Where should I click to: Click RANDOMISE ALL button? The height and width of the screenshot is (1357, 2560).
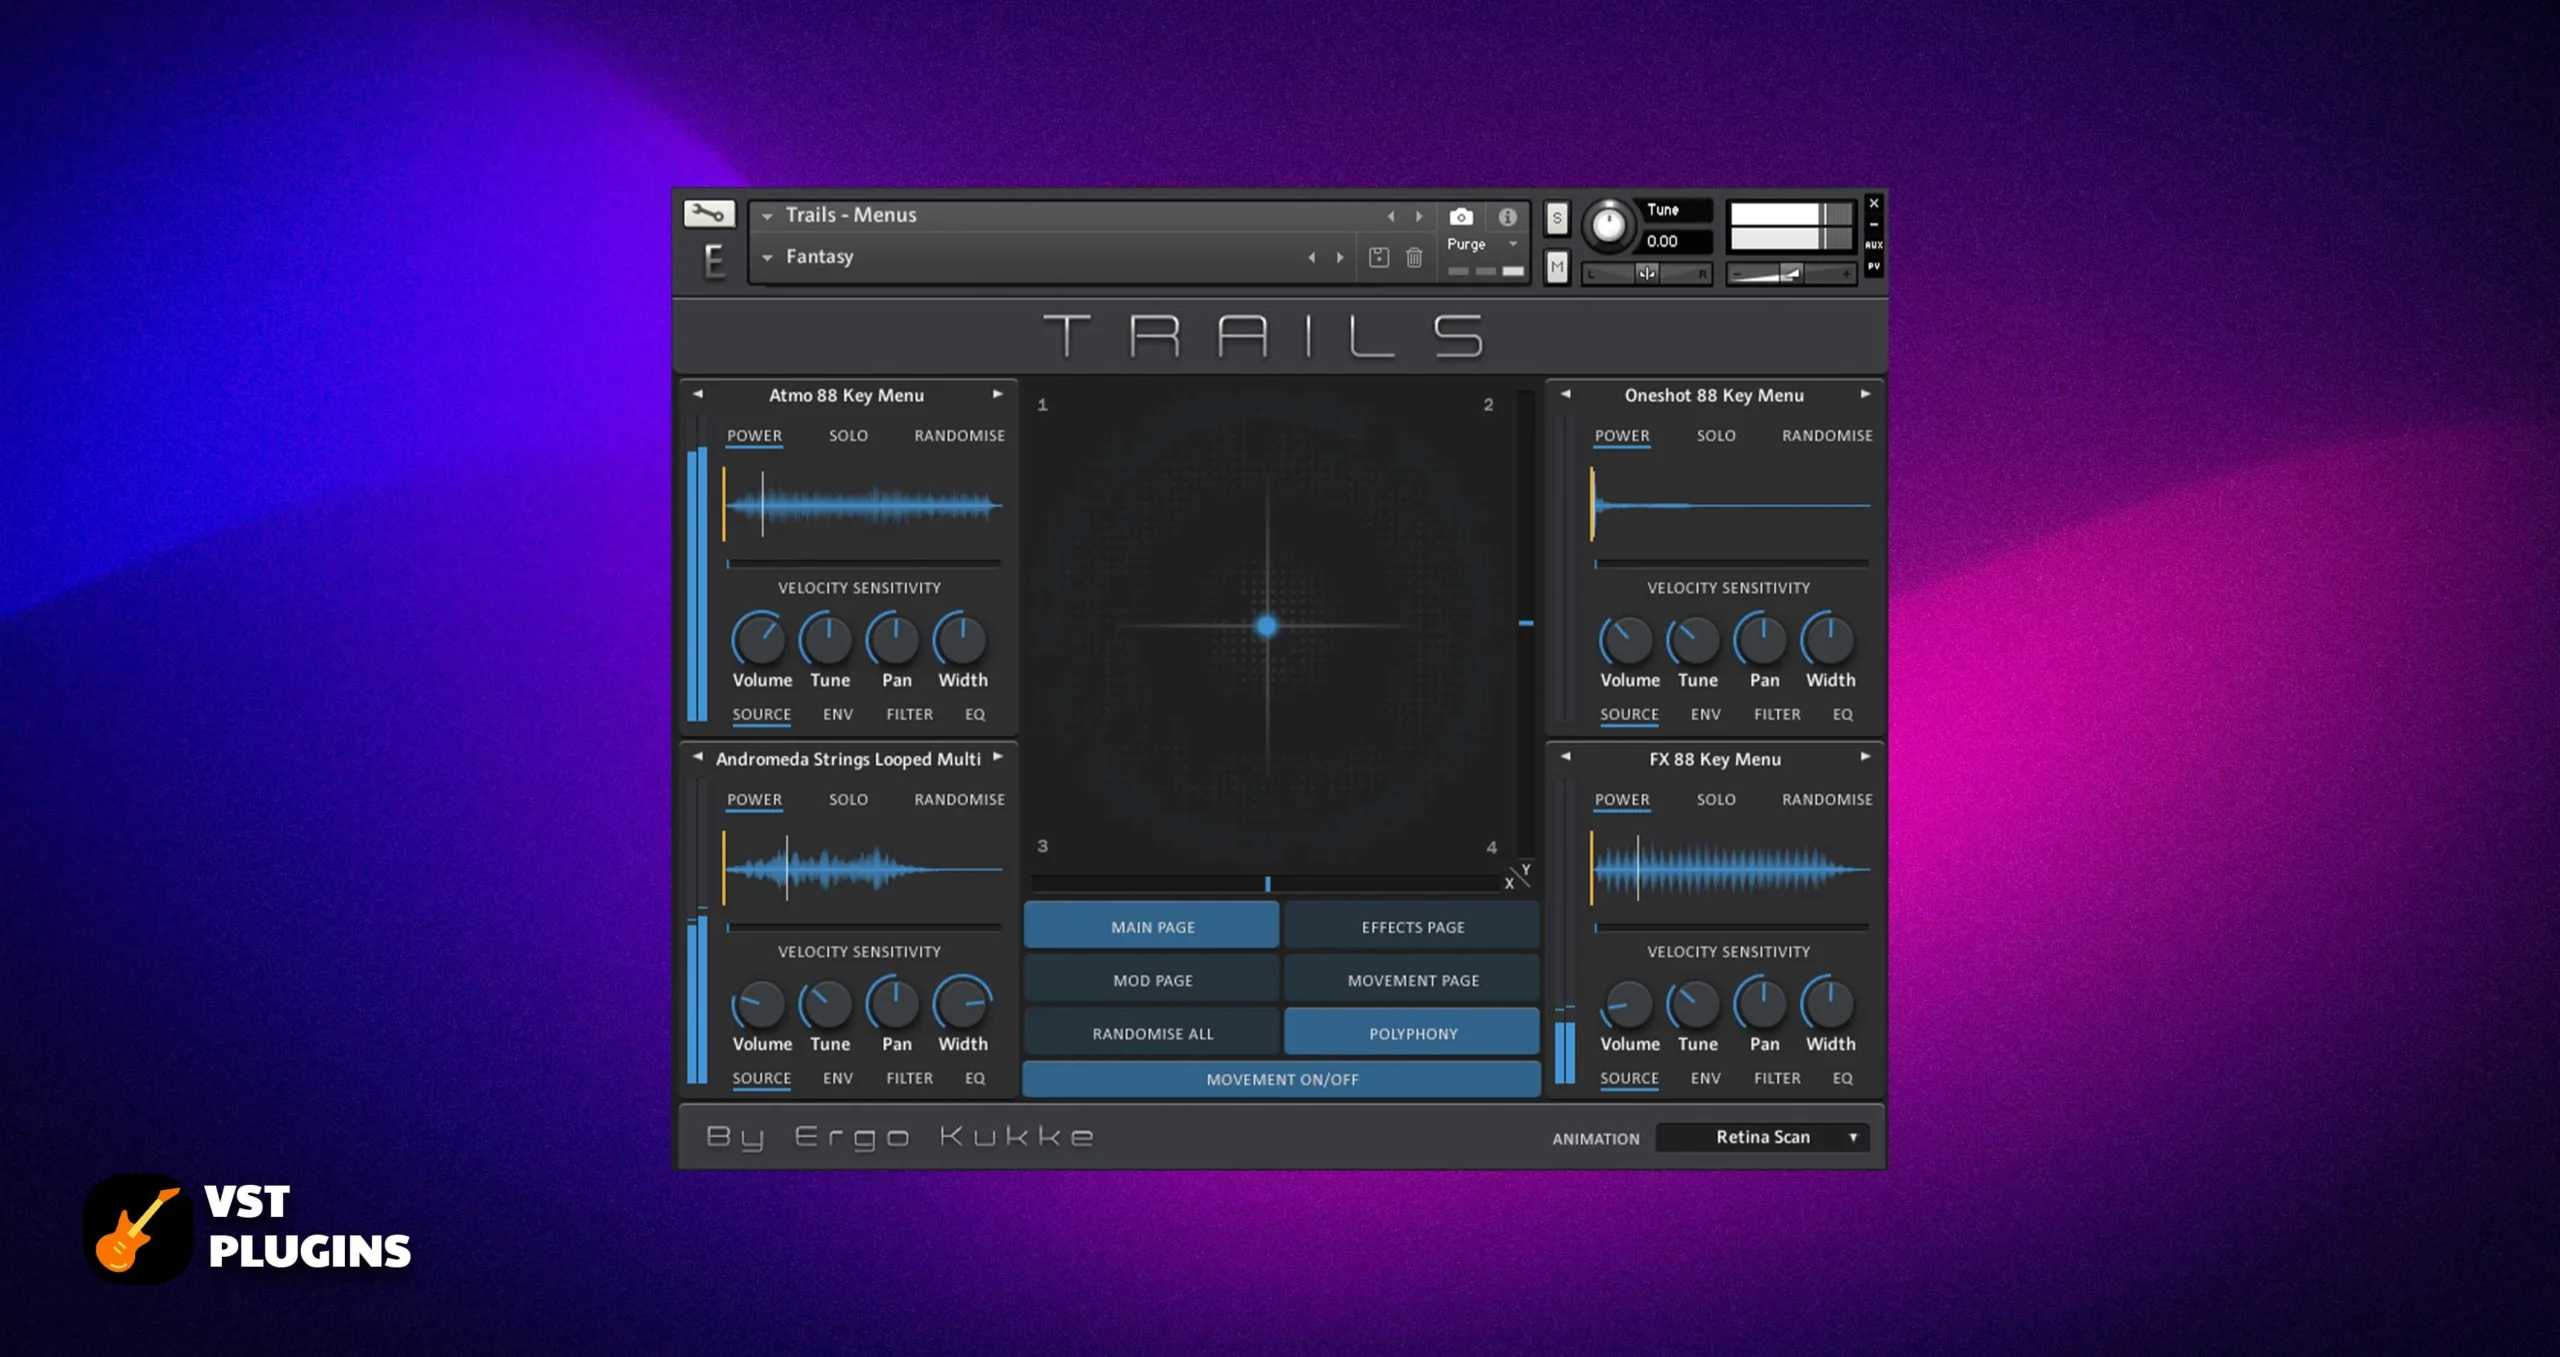pyautogui.click(x=1152, y=1033)
